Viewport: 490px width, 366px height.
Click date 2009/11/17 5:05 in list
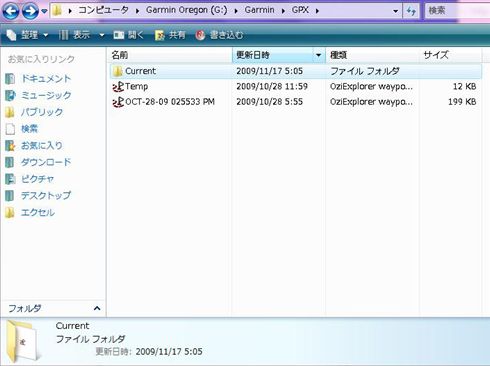coord(269,71)
